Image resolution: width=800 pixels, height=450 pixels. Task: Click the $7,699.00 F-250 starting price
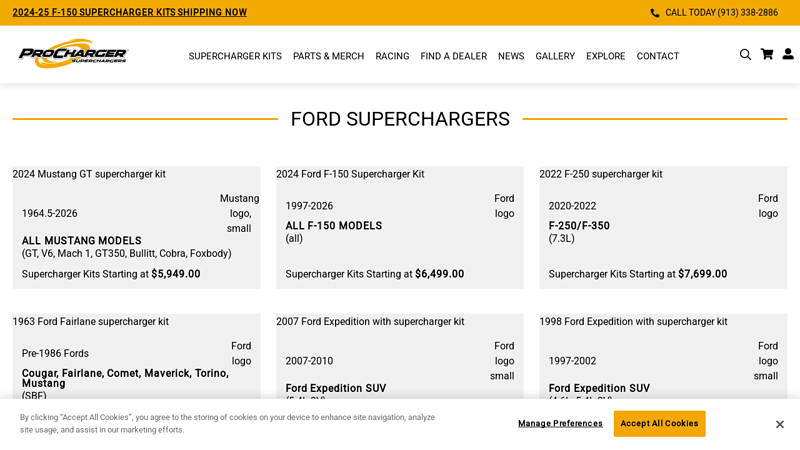pos(703,274)
